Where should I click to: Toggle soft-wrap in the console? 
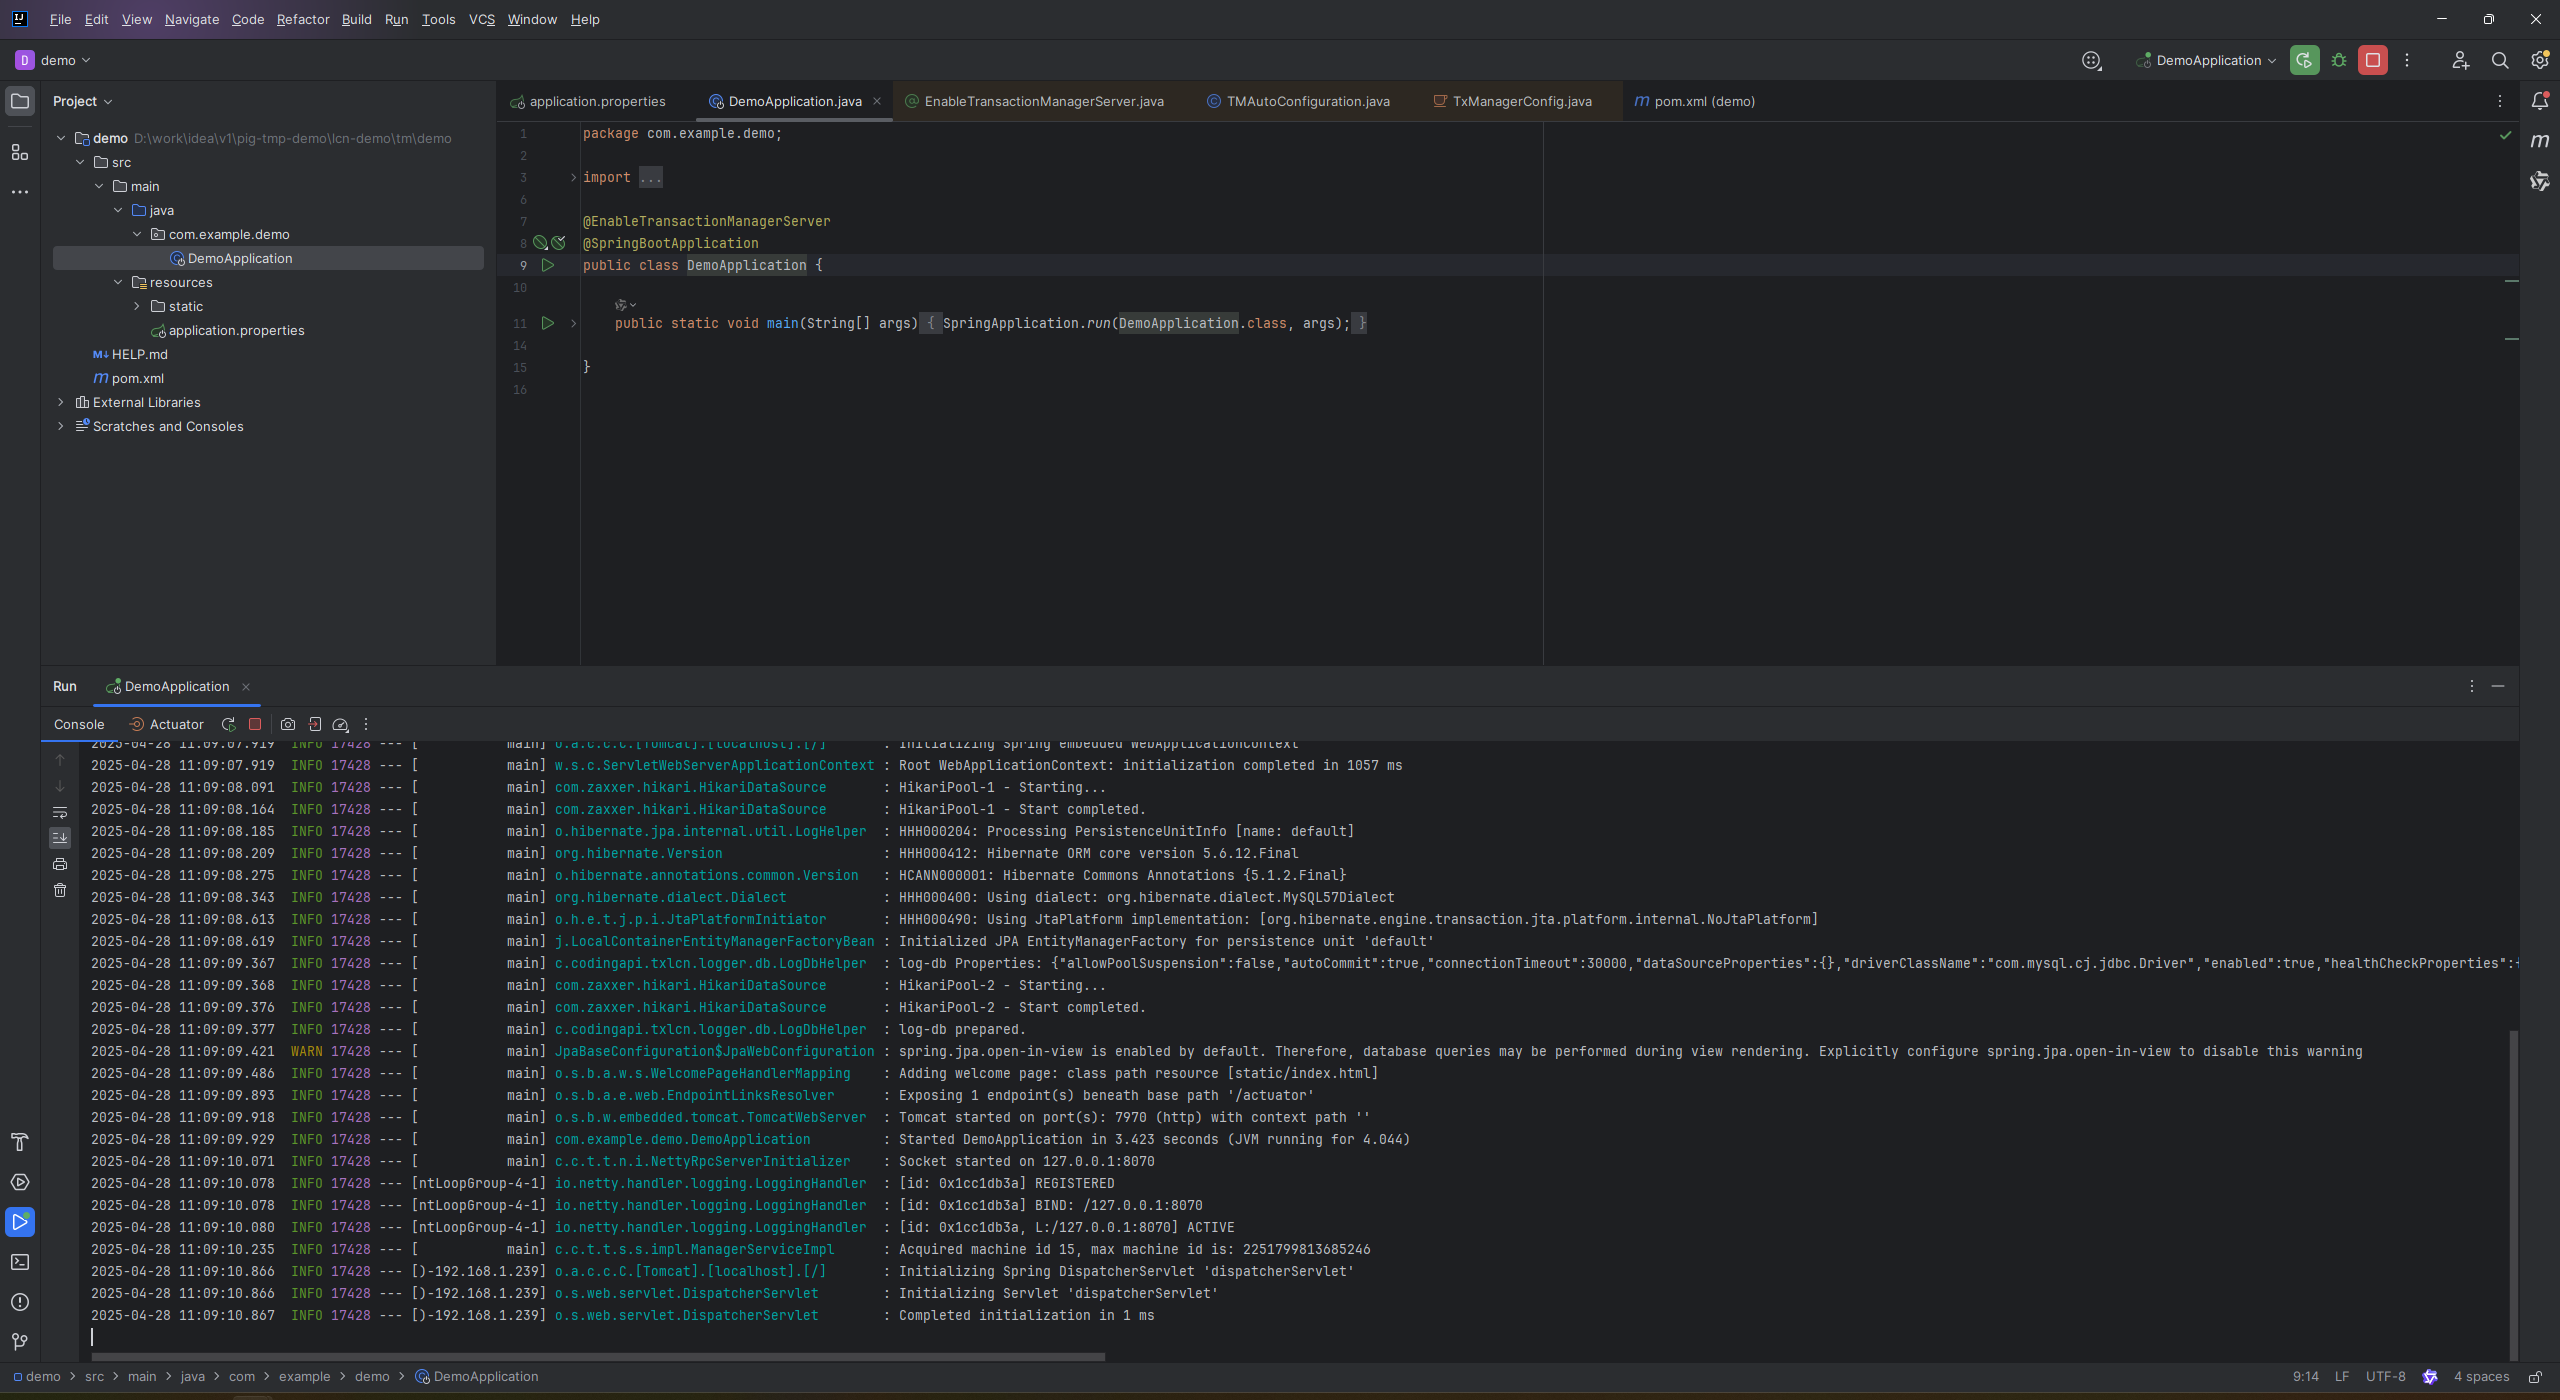pyautogui.click(x=60, y=812)
